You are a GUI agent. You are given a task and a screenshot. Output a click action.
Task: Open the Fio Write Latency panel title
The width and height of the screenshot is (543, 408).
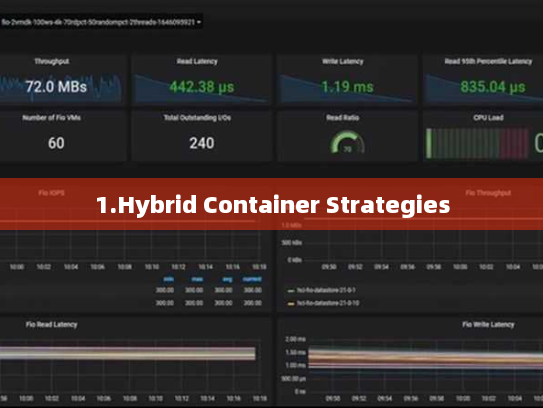coord(488,325)
